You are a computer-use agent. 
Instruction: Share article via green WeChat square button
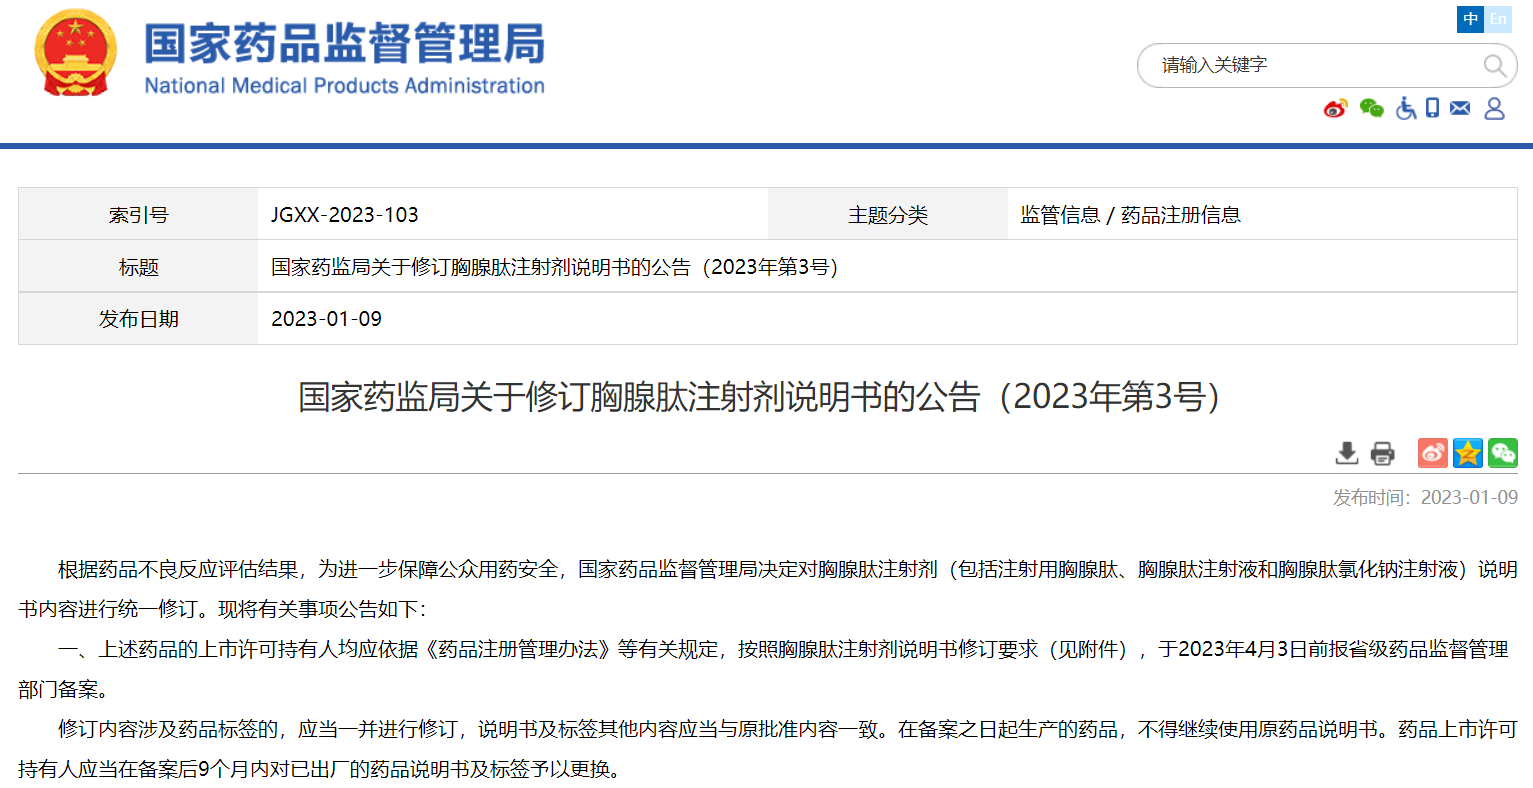[x=1502, y=453]
